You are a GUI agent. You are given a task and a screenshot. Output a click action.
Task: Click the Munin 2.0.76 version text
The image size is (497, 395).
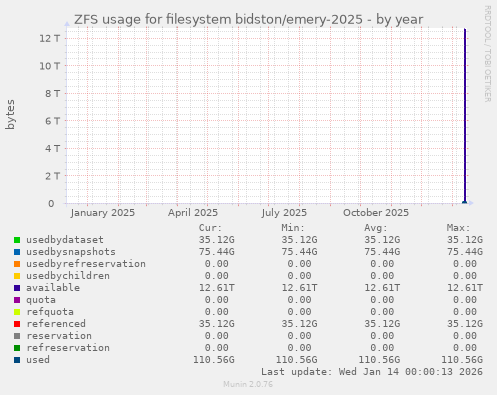(x=248, y=384)
